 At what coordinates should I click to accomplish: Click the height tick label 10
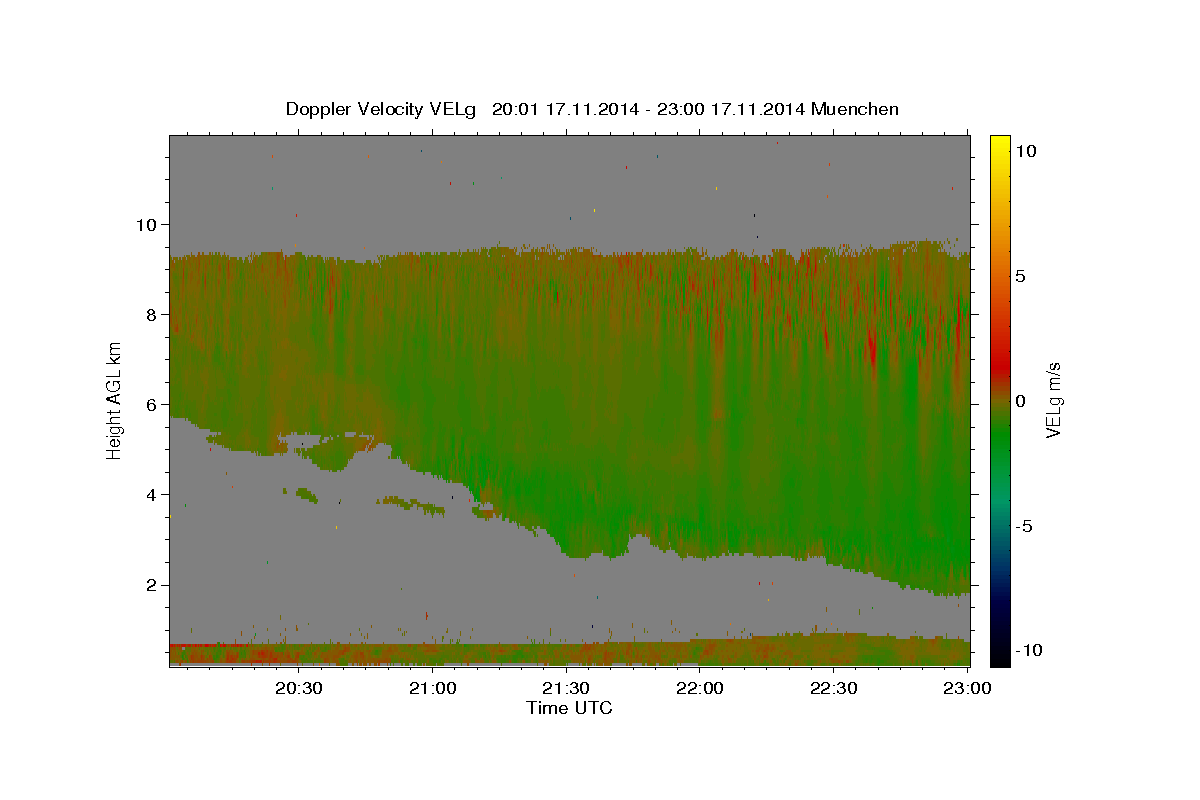pyautogui.click(x=149, y=224)
